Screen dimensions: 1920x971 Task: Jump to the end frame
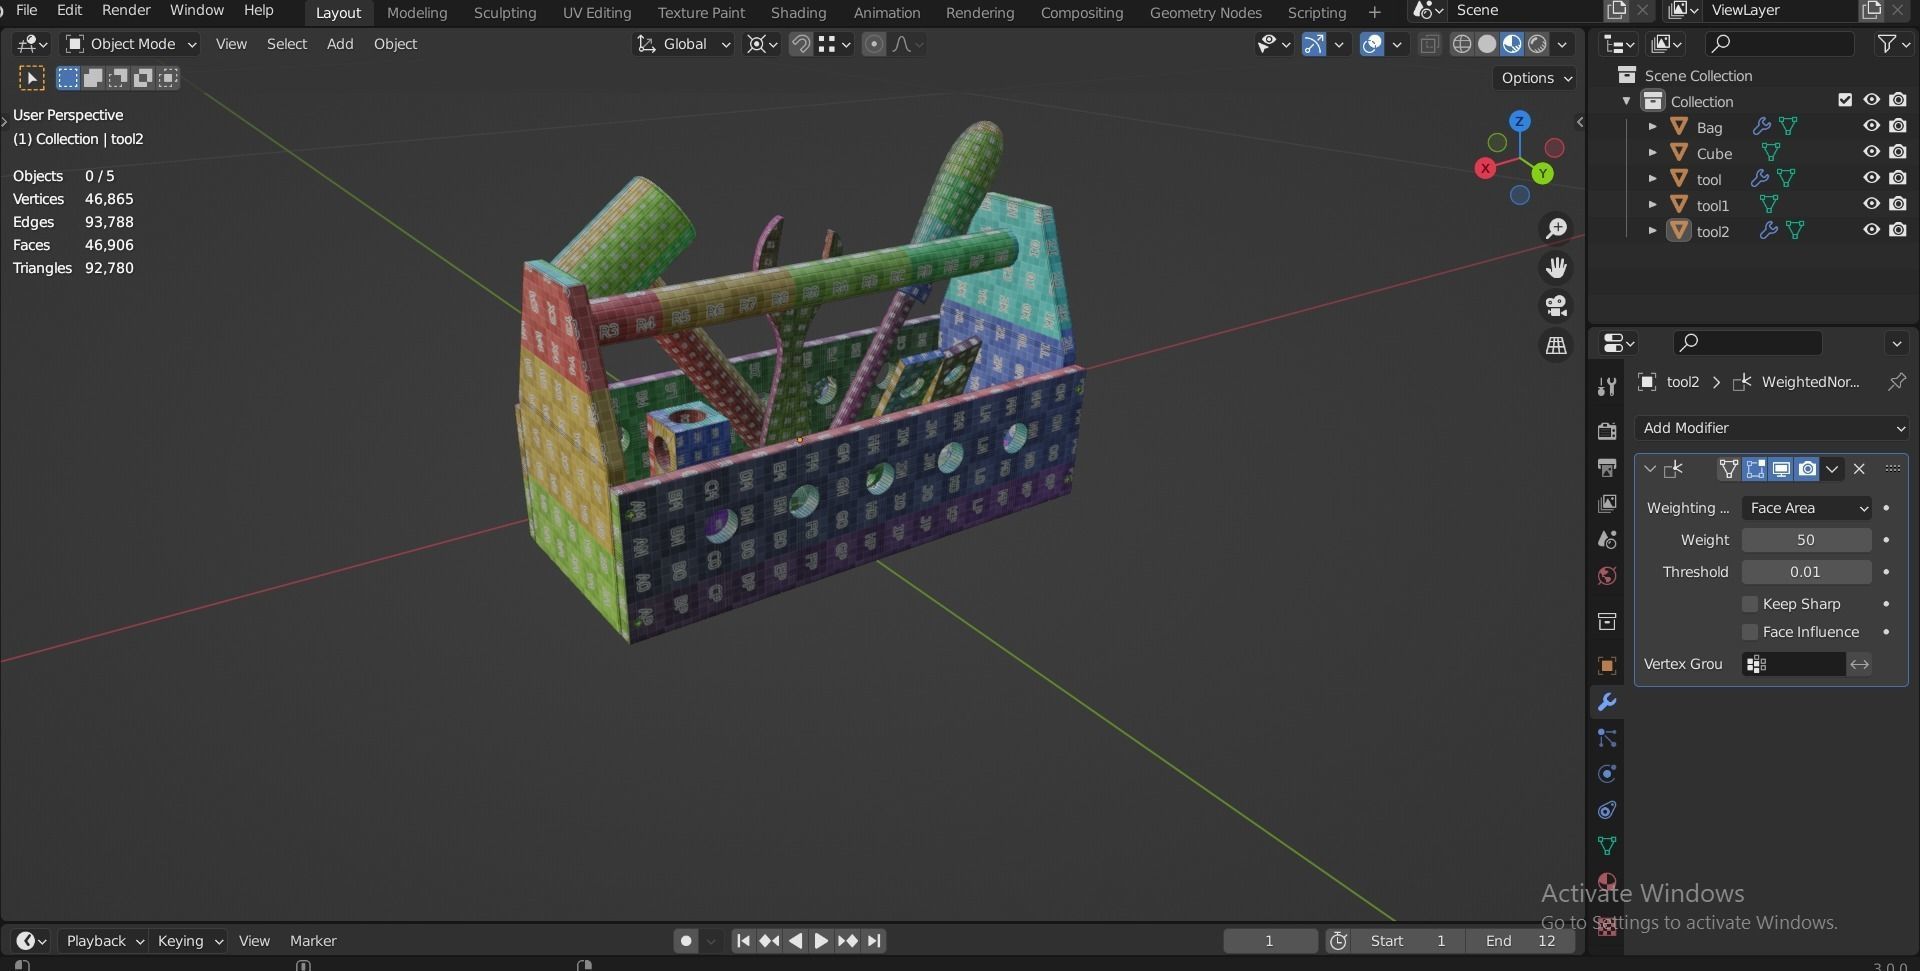tap(875, 941)
